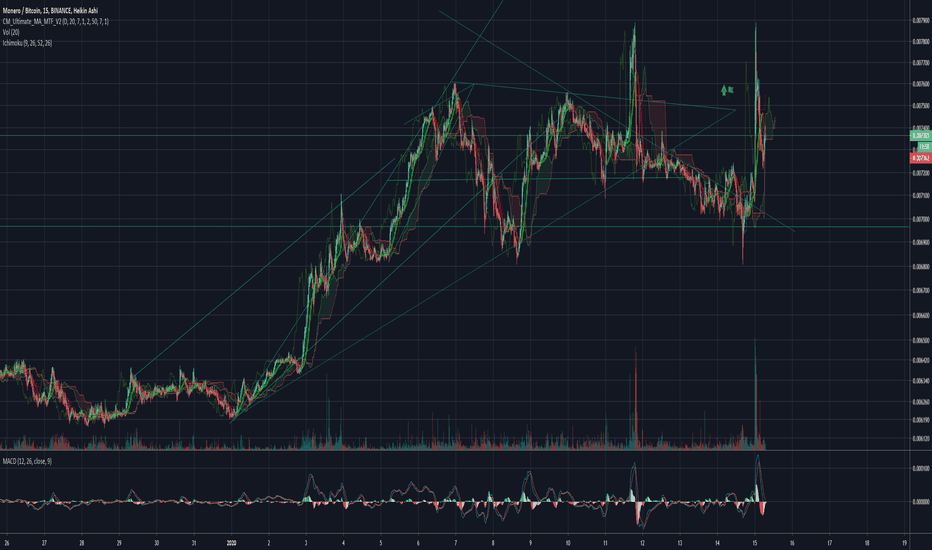
Task: Click the 19 date label on time axis
Action: (x=904, y=543)
